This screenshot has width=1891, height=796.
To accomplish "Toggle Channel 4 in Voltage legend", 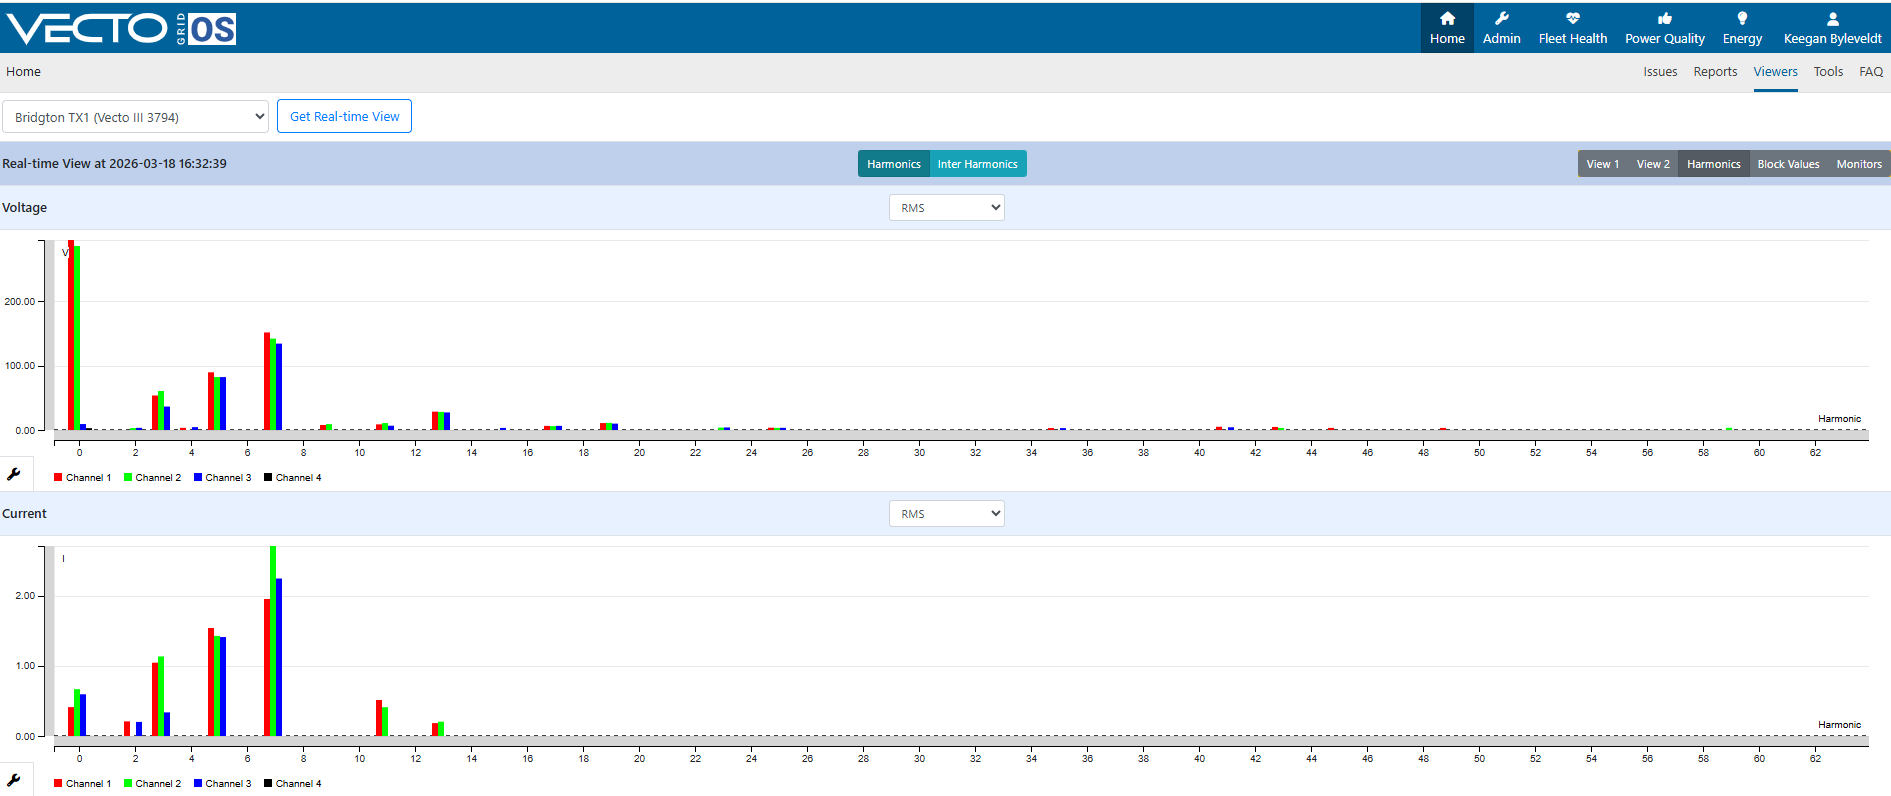I will pyautogui.click(x=293, y=478).
